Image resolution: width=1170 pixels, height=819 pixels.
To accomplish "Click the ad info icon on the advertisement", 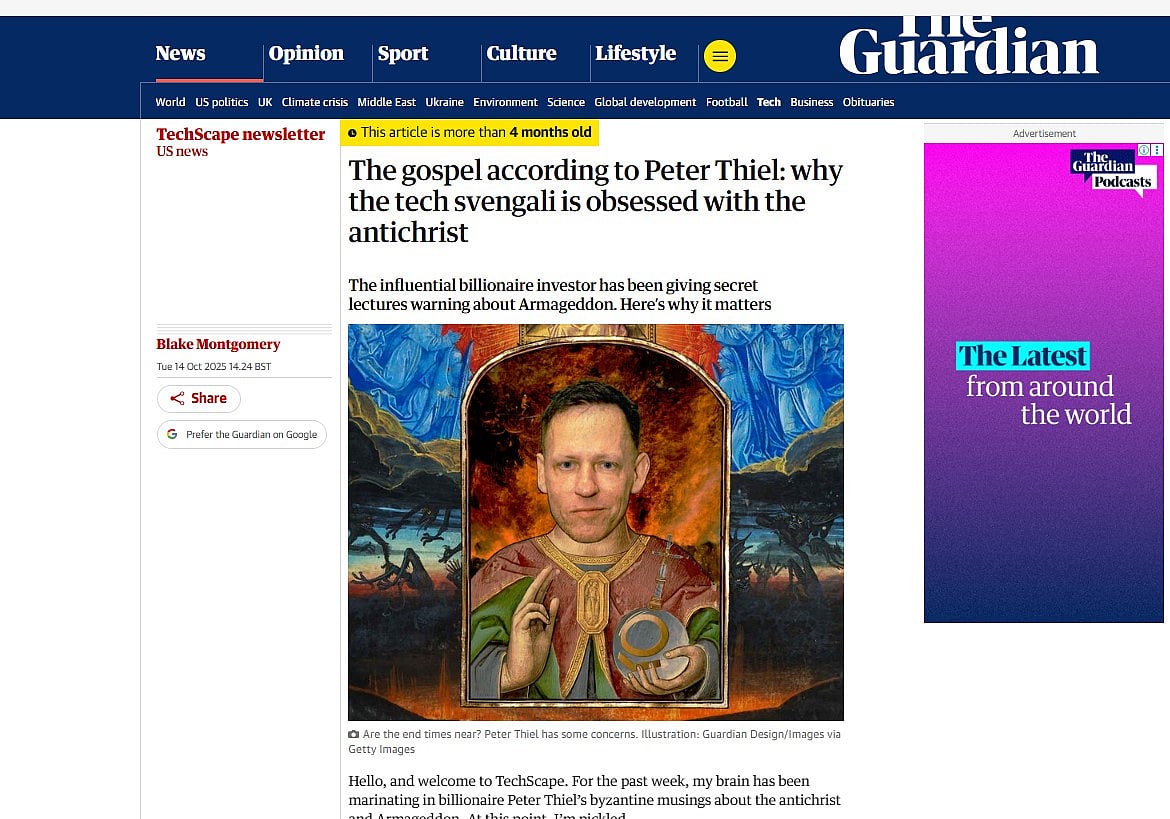I will 1143,150.
